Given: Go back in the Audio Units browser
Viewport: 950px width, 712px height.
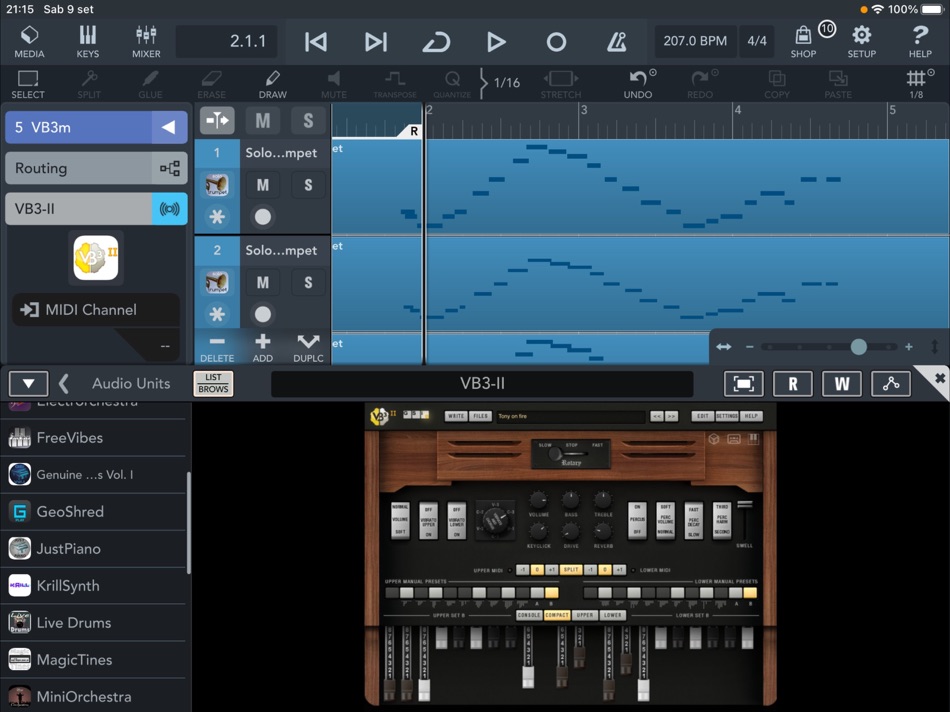Looking at the screenshot, I should (62, 383).
